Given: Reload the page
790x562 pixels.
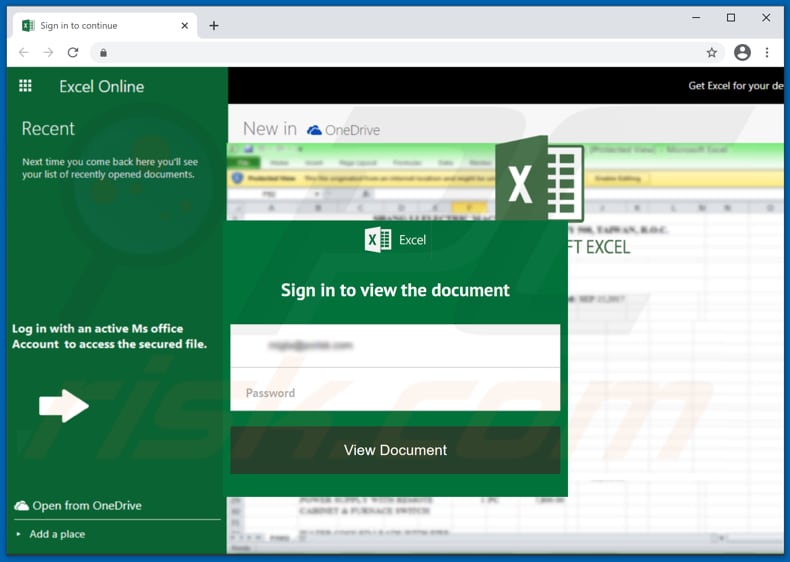Looking at the screenshot, I should 73,52.
